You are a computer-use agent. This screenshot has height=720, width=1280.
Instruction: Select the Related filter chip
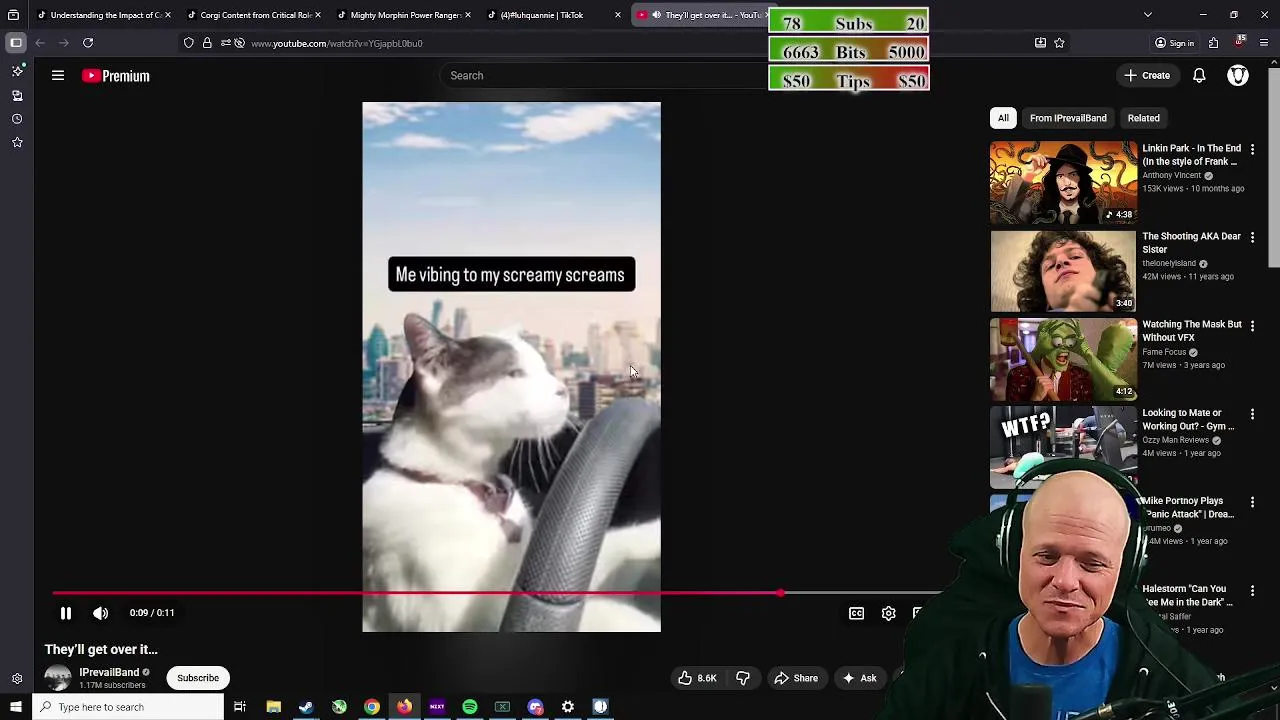(1143, 118)
